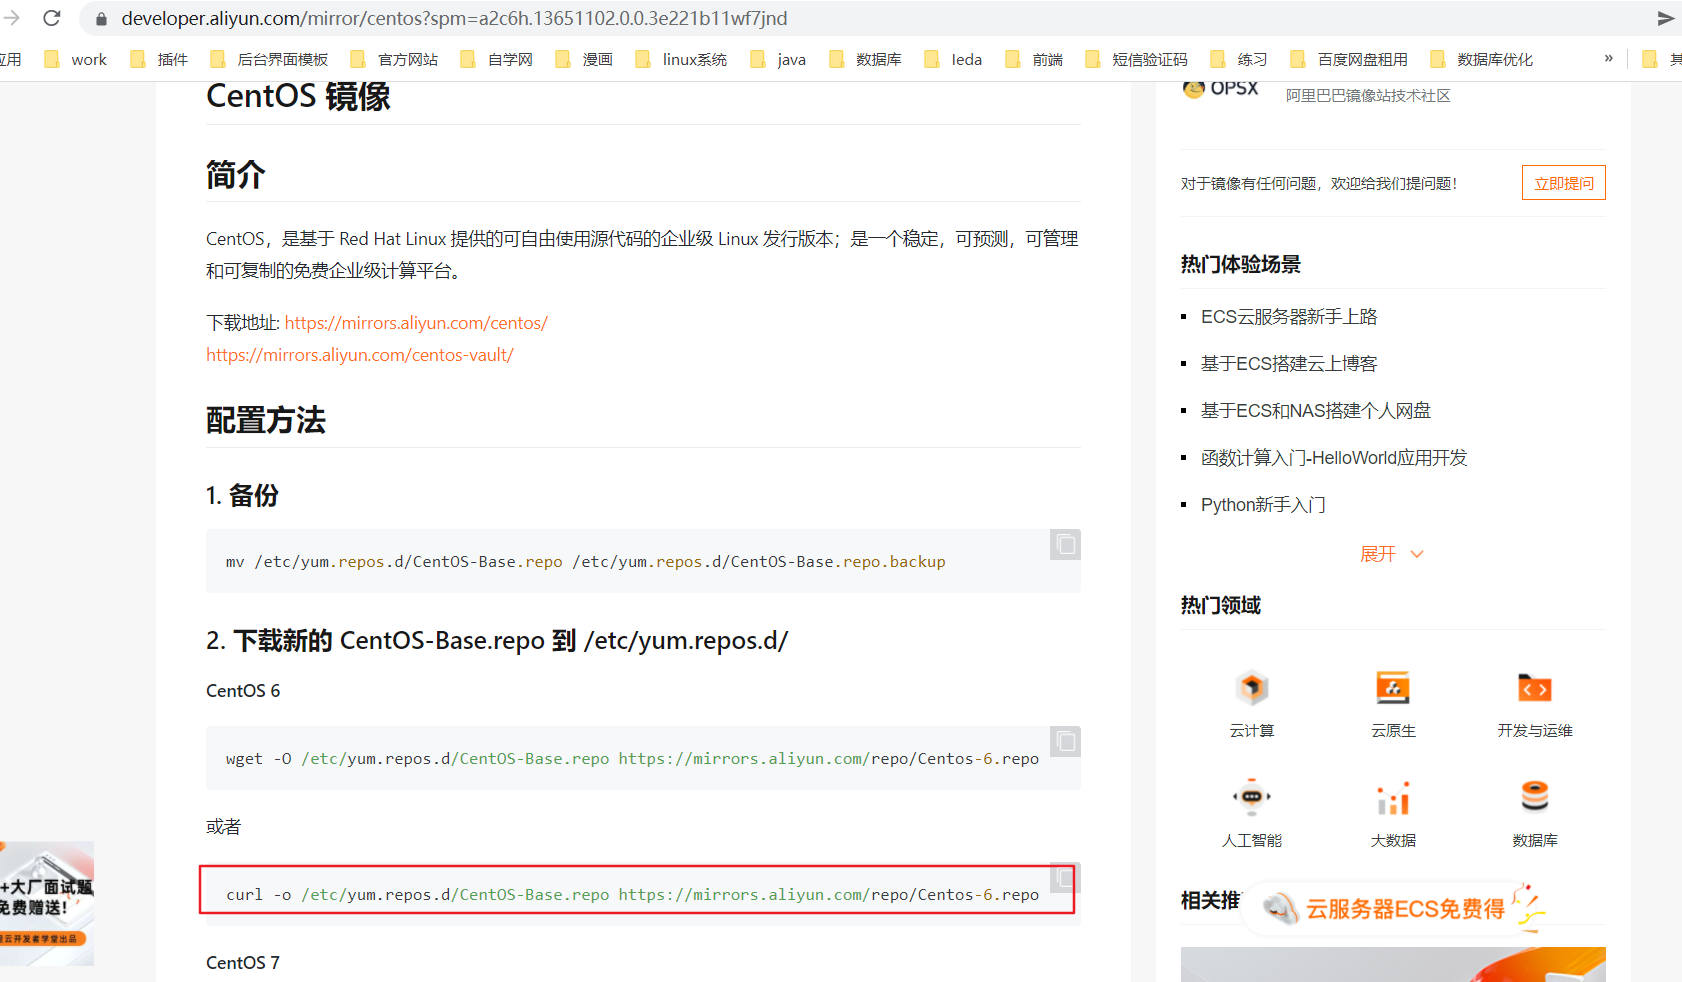Expand the 热门体验场景 list with 展开
Image resolution: width=1682 pixels, height=982 pixels.
[x=1392, y=554]
